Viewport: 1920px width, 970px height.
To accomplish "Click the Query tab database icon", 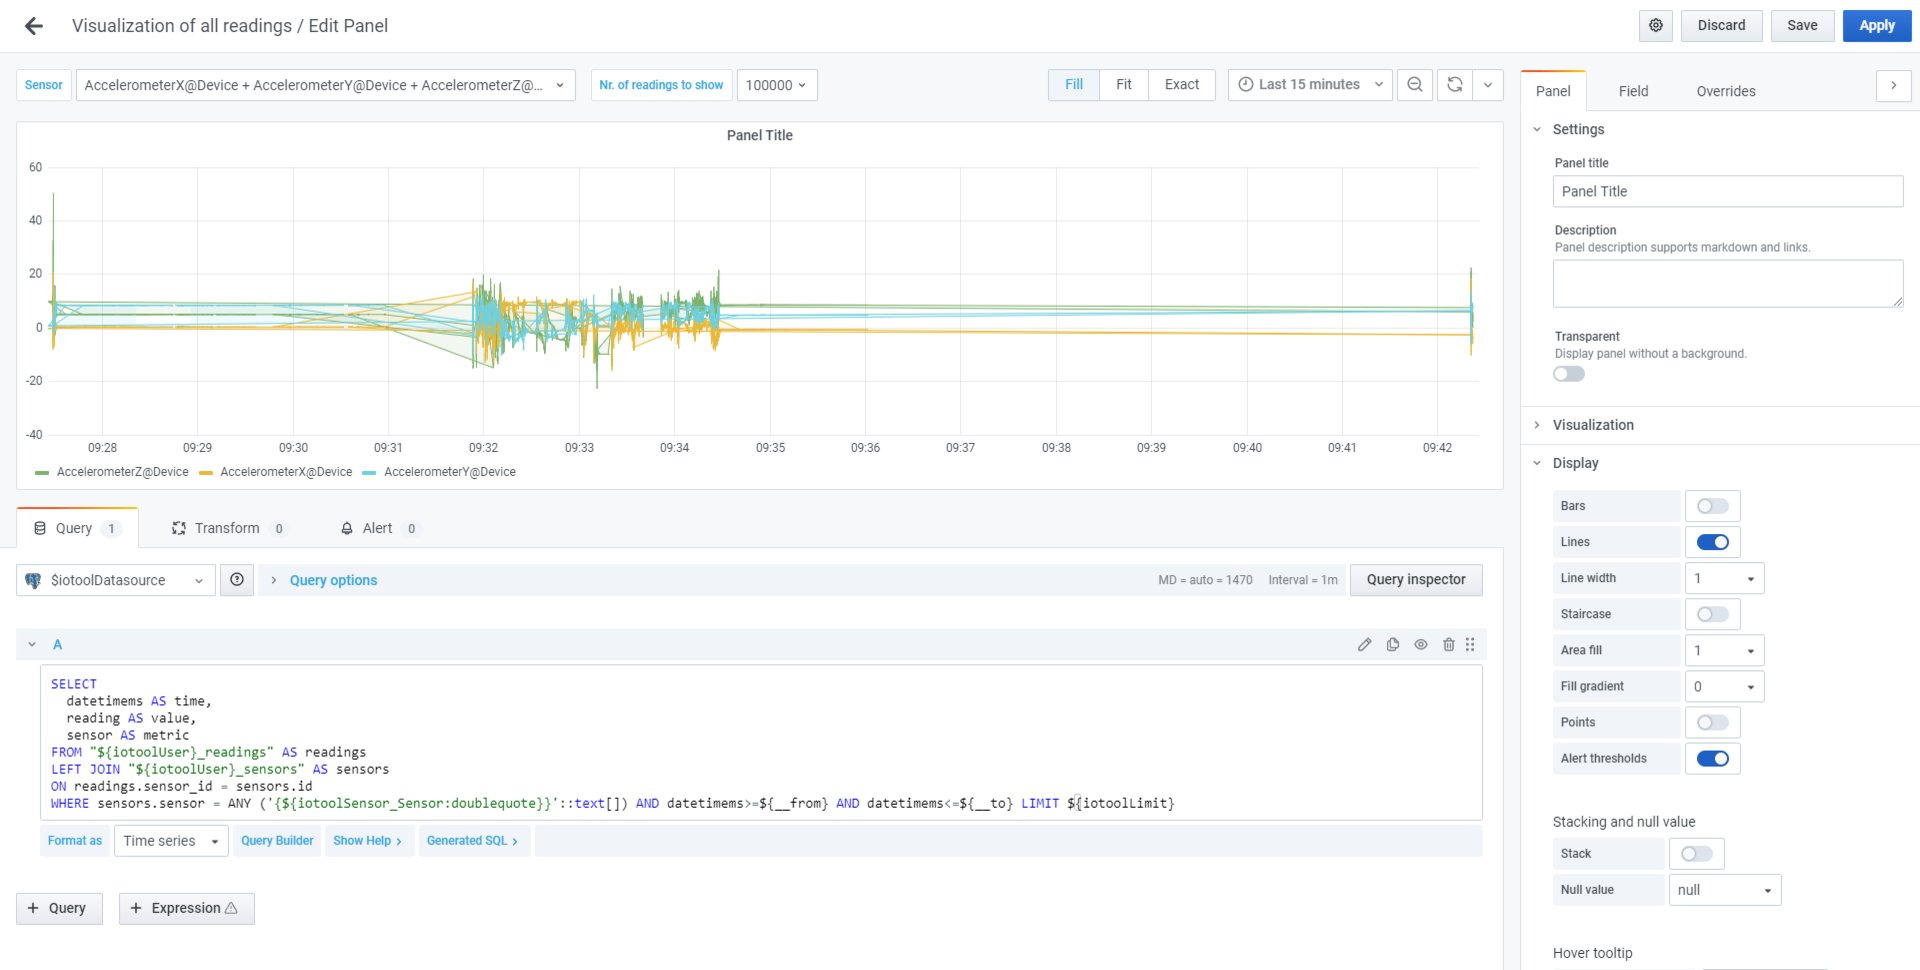I will coord(40,528).
